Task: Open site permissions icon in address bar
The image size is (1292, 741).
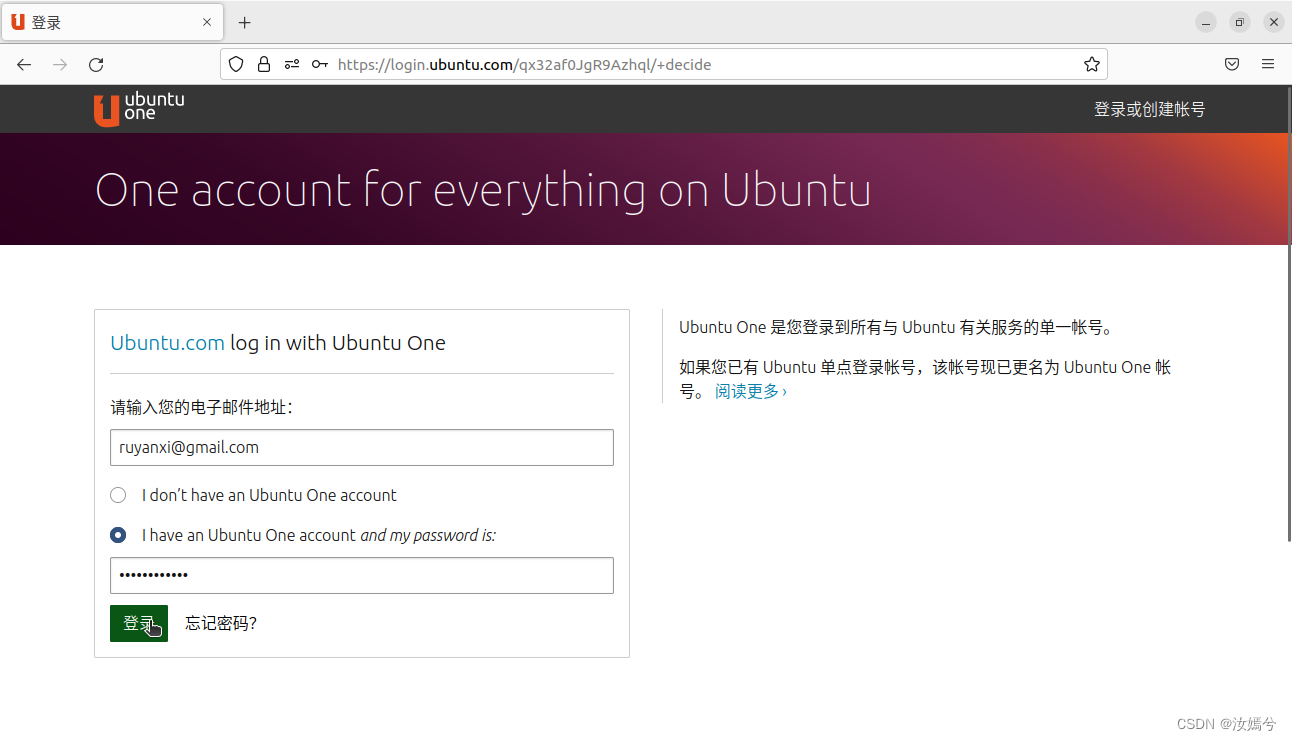Action: pos(292,64)
